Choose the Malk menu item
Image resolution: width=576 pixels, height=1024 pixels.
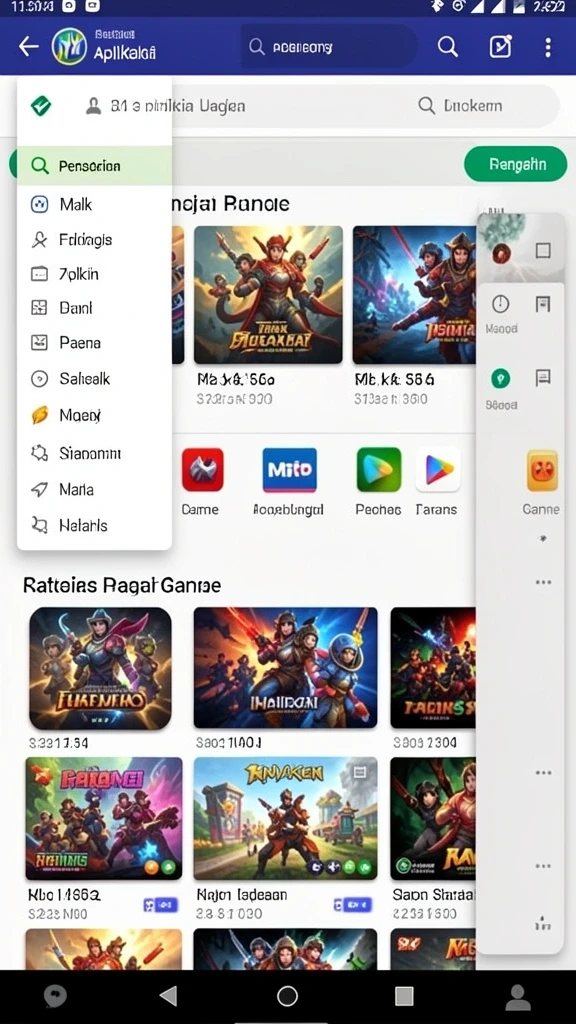click(x=95, y=204)
